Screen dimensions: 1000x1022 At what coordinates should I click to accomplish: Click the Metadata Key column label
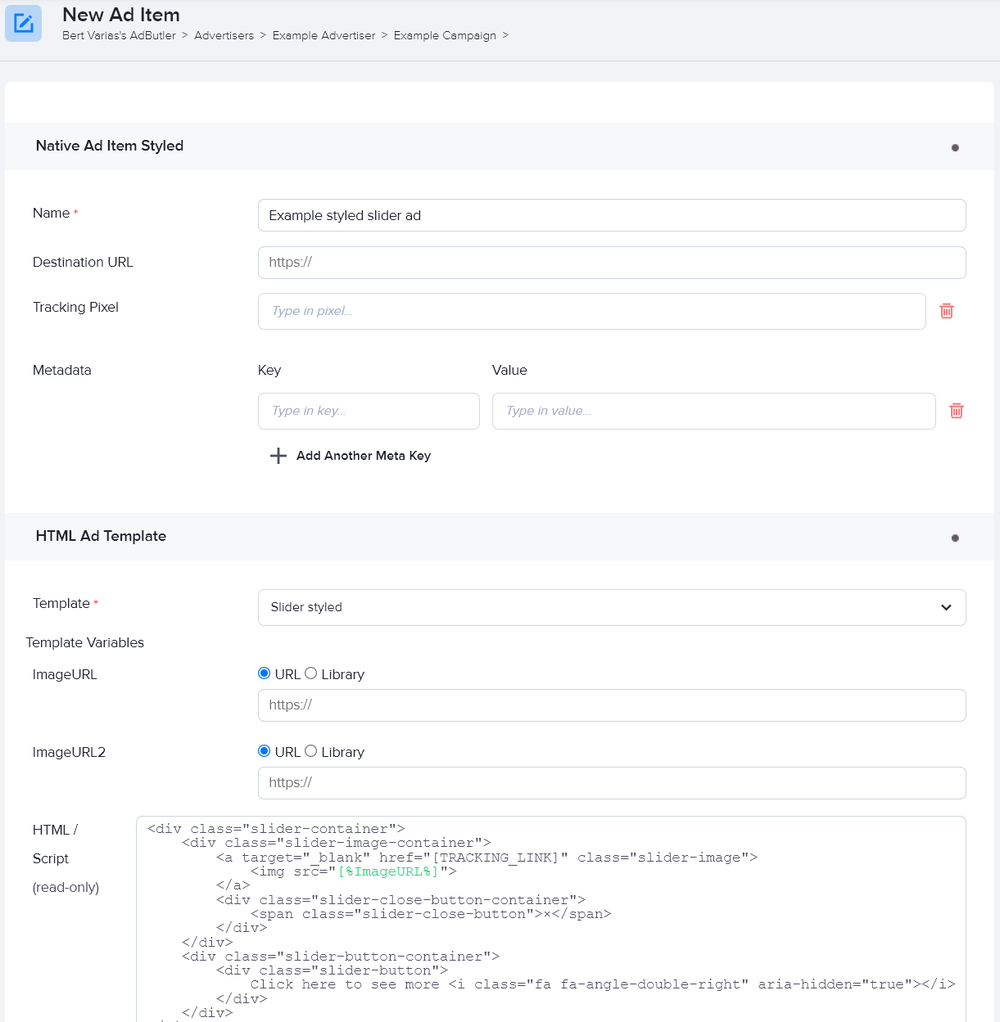(269, 370)
